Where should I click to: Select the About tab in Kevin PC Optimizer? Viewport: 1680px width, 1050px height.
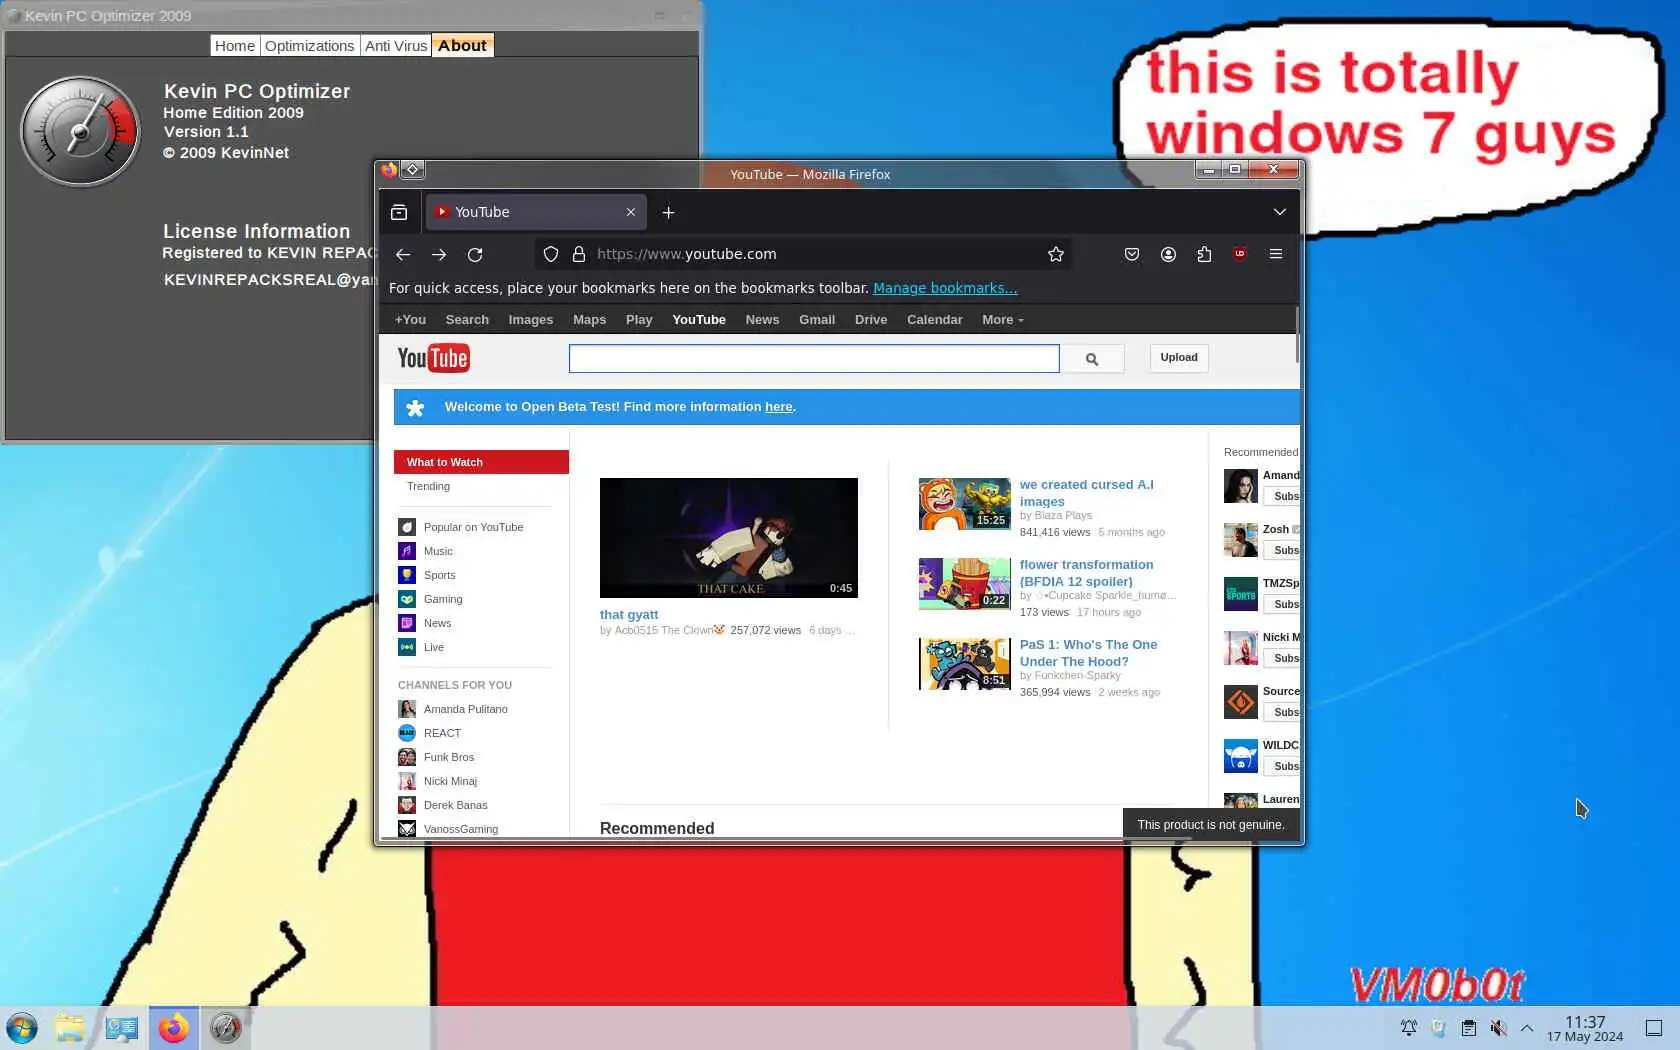pos(462,46)
